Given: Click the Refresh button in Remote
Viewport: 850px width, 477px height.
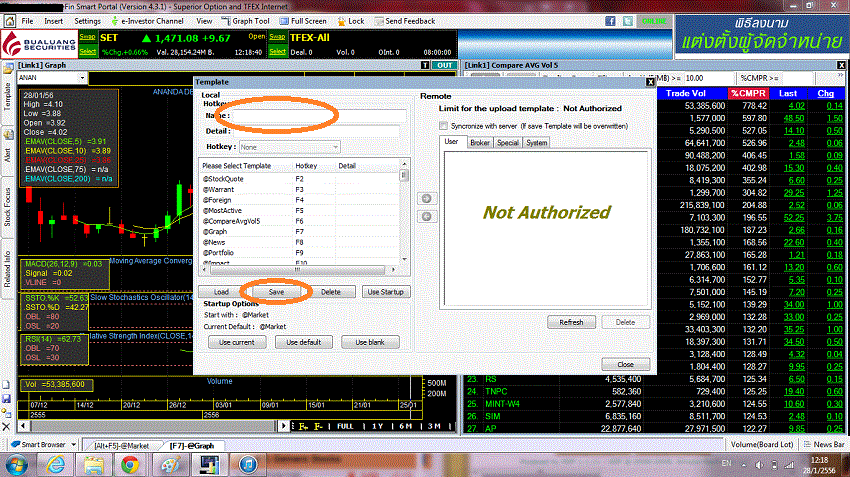Looking at the screenshot, I should (x=571, y=322).
